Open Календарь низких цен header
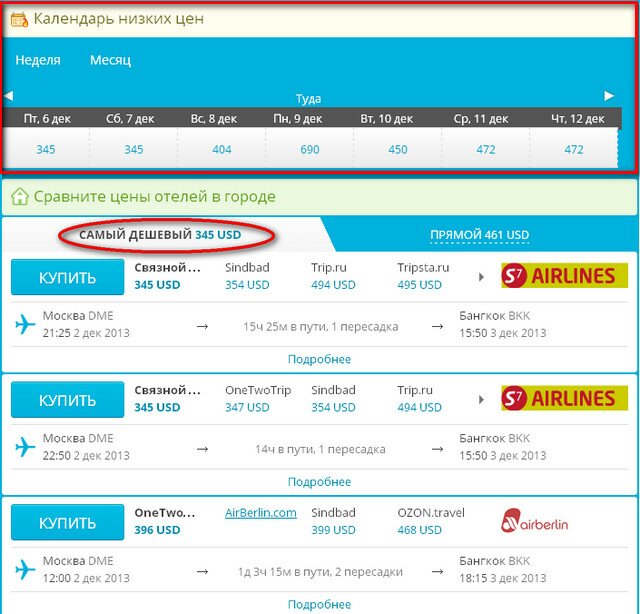Image resolution: width=640 pixels, height=614 pixels. 118,19
